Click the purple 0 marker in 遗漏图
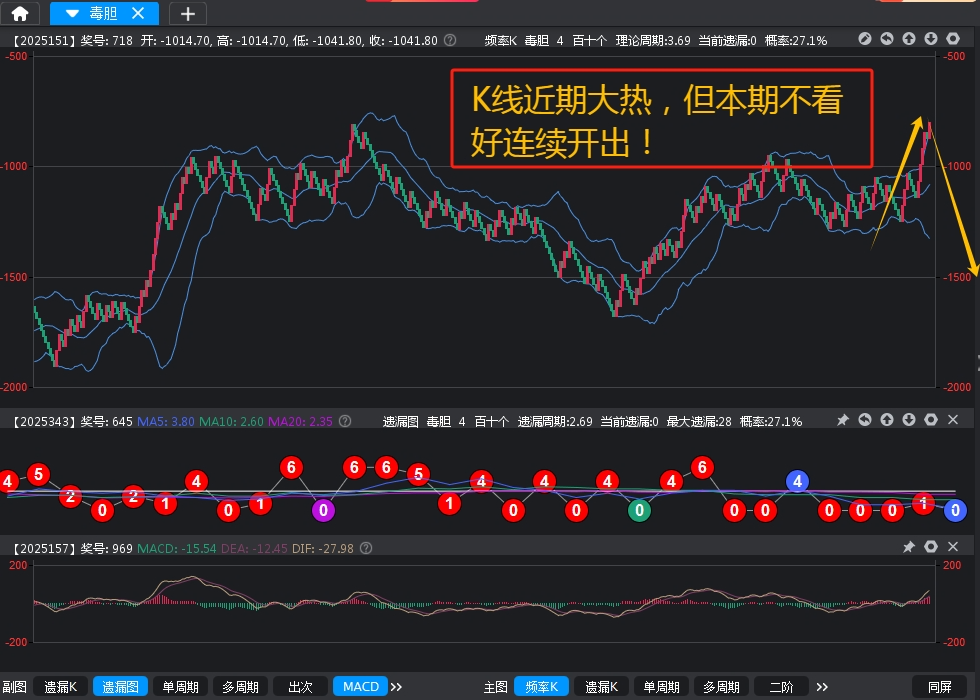Image resolution: width=980 pixels, height=700 pixels. pos(323,510)
